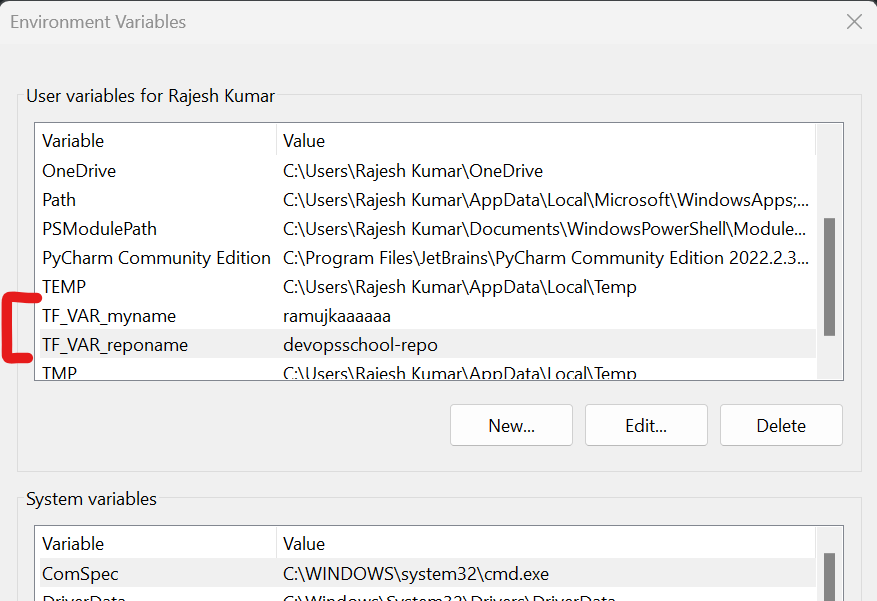
Task: Click the Delete button for user variables
Action: (x=781, y=425)
